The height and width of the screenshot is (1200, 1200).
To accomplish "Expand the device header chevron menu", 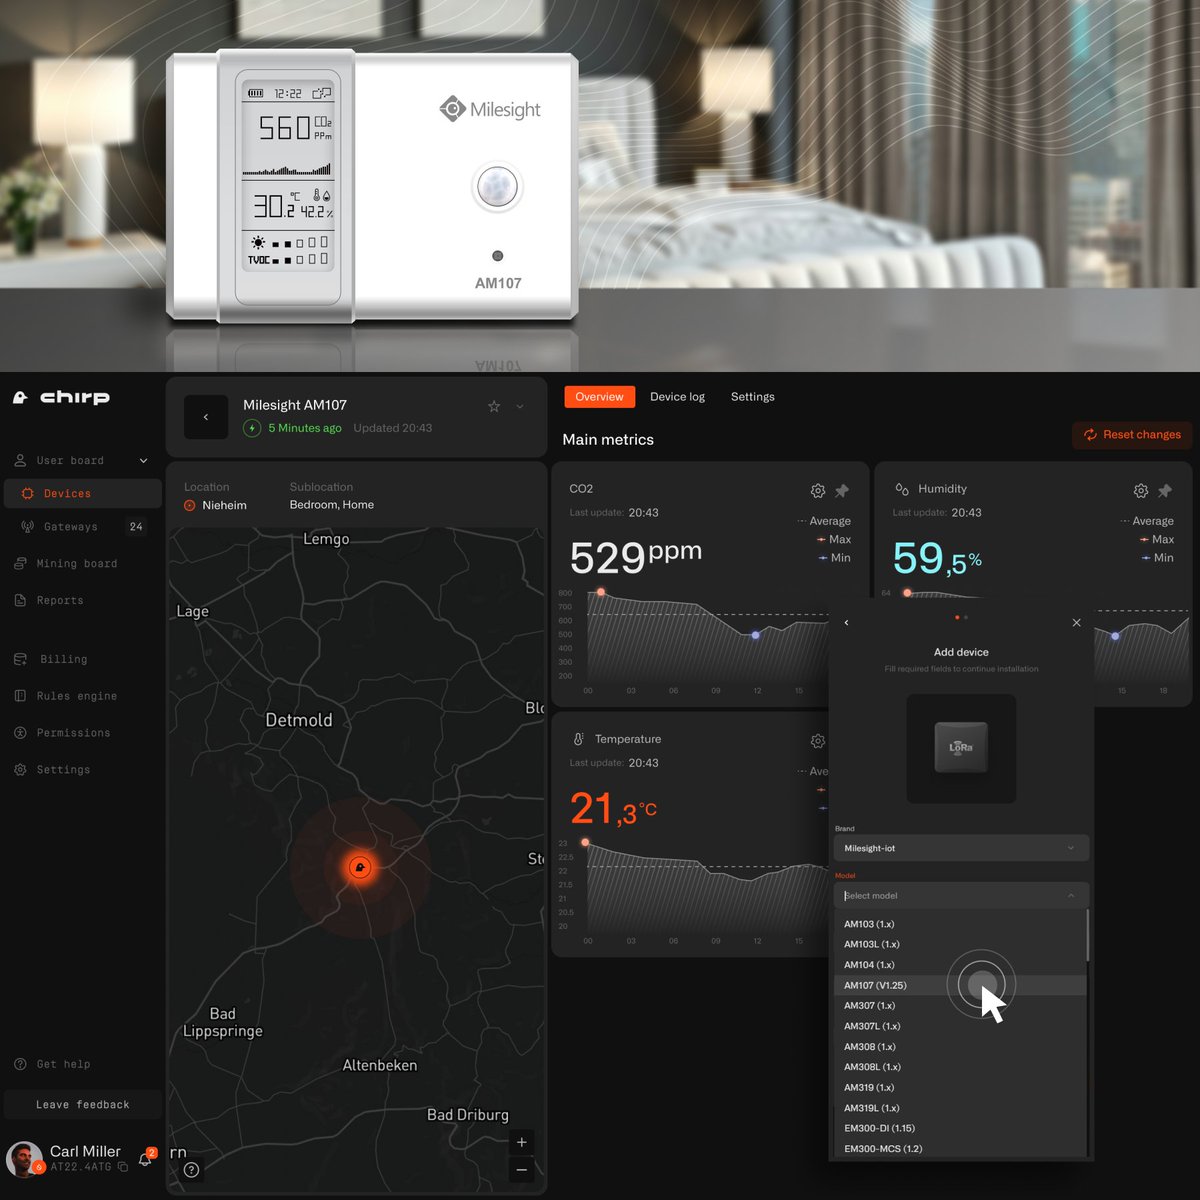I will click(520, 406).
